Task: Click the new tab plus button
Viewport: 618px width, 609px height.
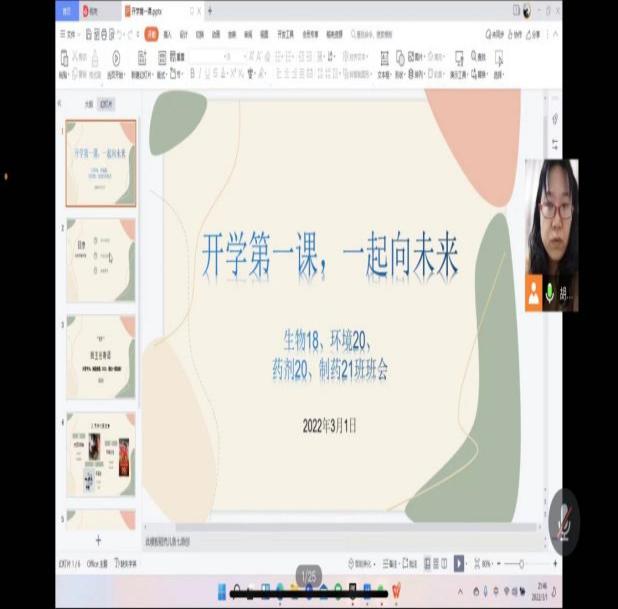Action: coord(209,11)
